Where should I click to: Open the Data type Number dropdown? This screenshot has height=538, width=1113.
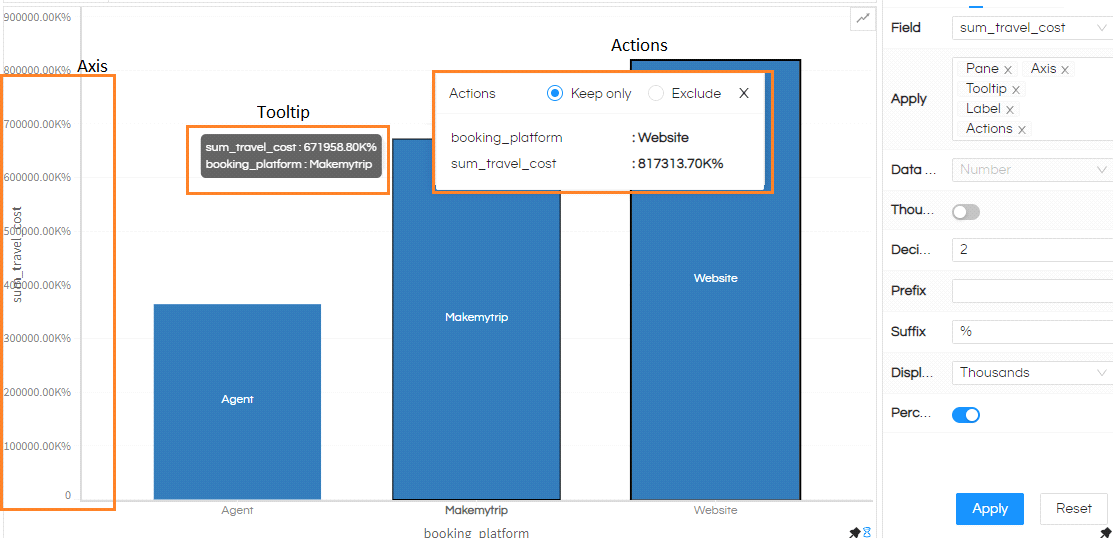click(x=1032, y=170)
